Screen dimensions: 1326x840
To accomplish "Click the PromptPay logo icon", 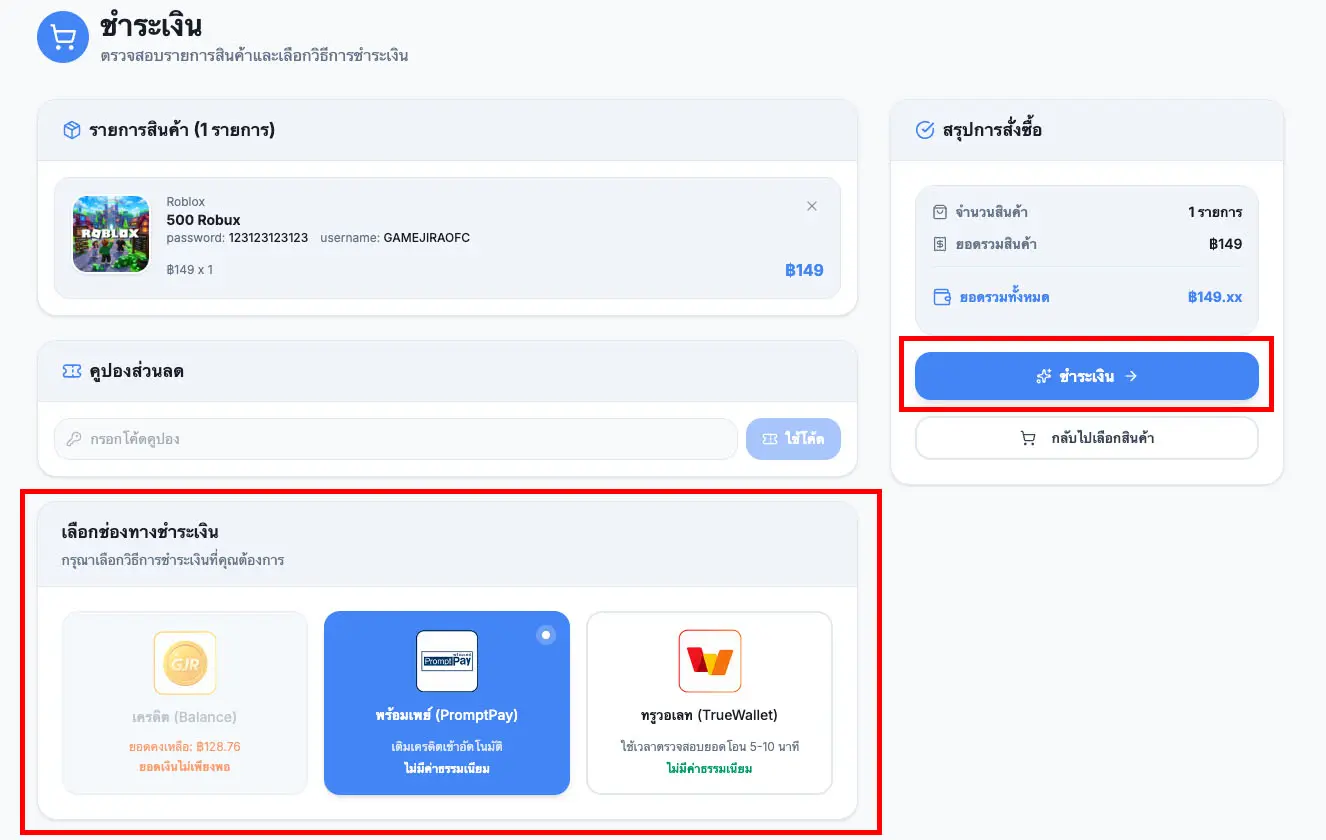I will coord(447,661).
